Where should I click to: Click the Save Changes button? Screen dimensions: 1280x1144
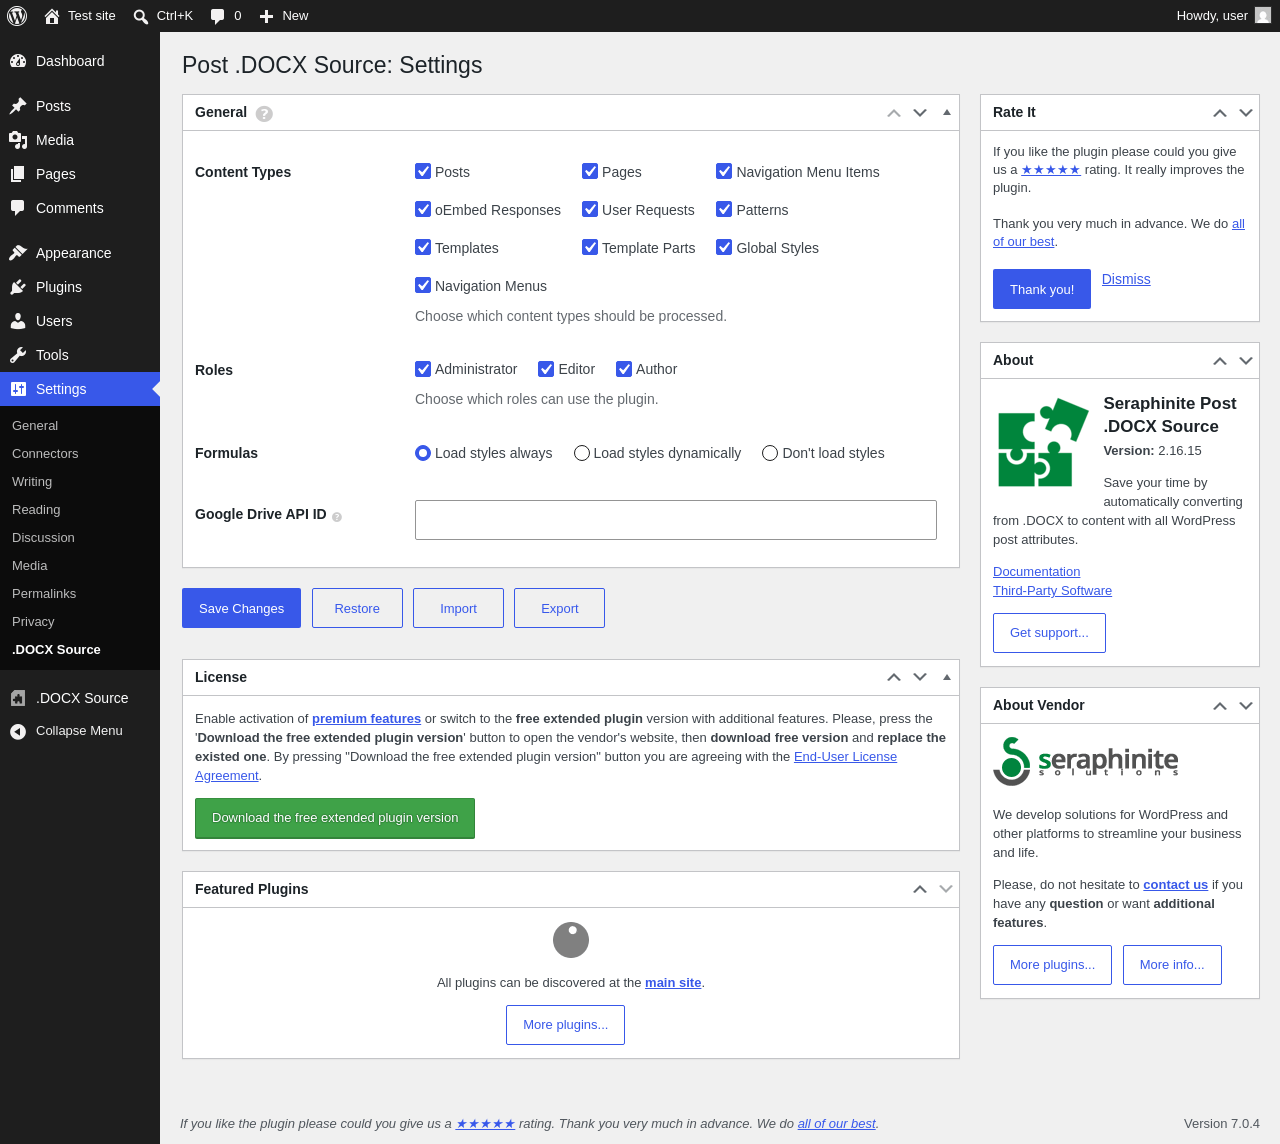point(241,608)
